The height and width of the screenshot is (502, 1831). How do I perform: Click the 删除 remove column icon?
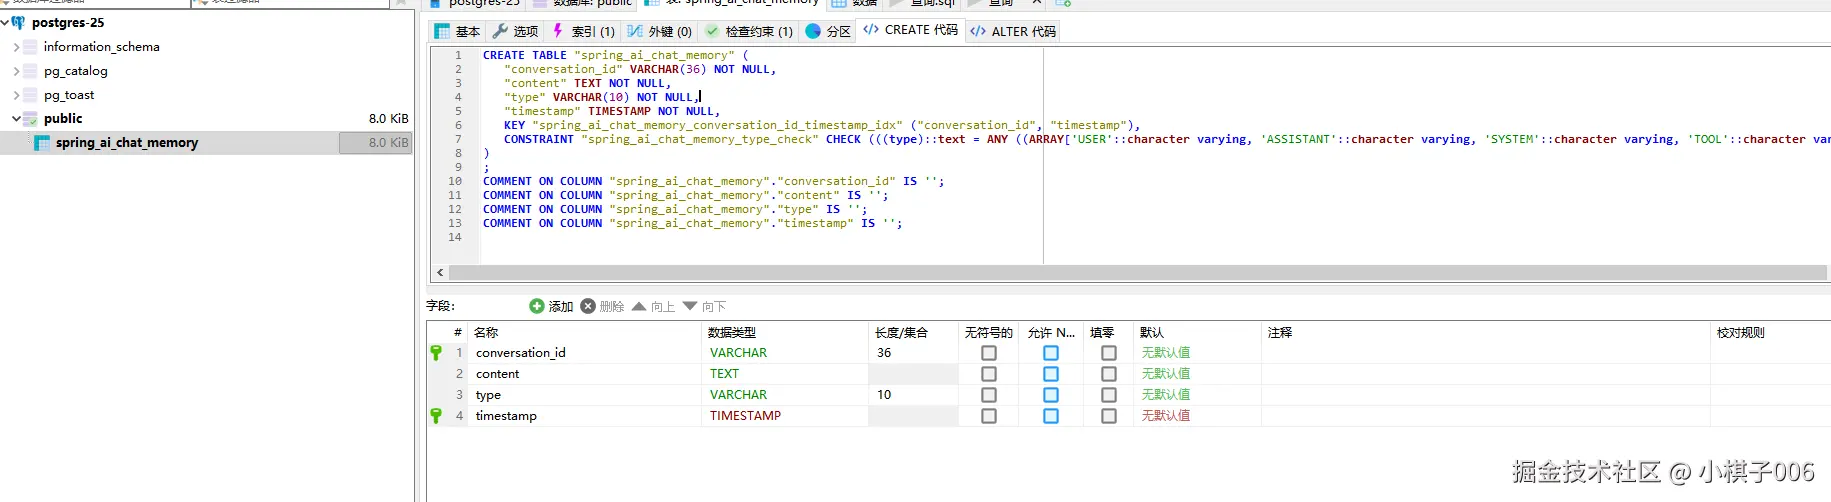[x=588, y=306]
